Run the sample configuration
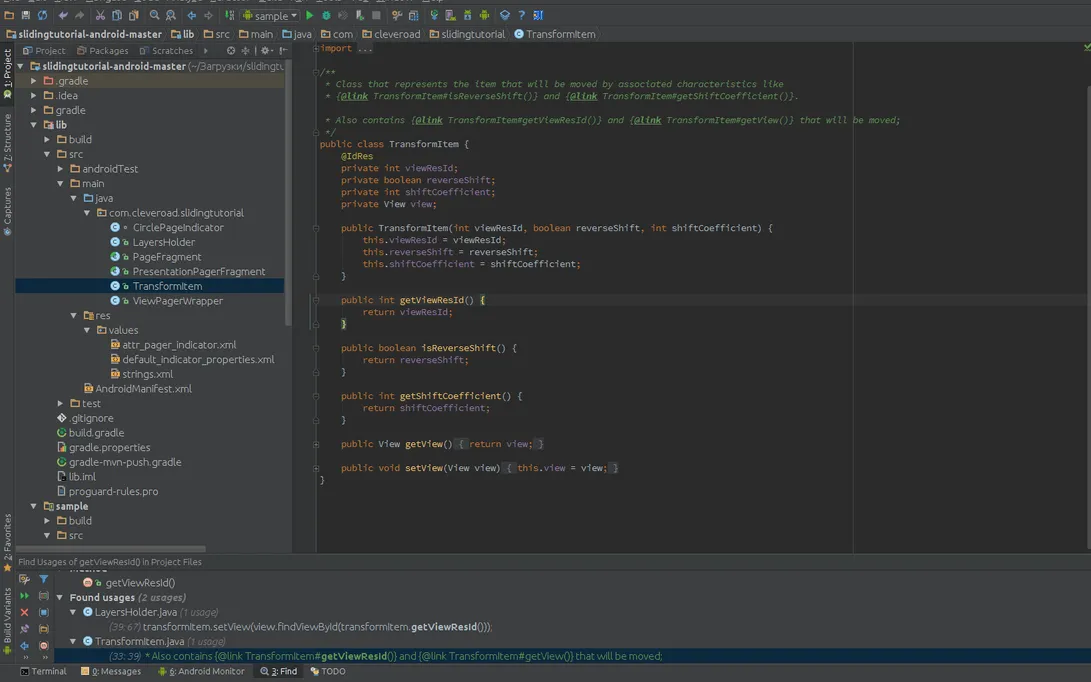 coord(309,15)
